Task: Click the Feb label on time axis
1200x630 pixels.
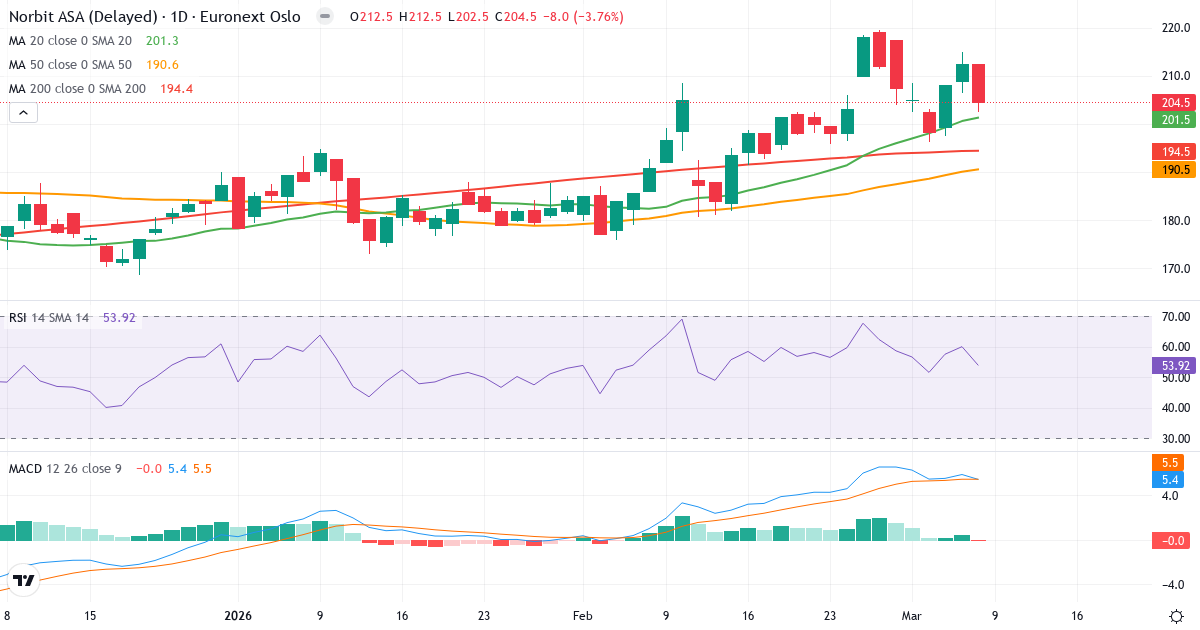Action: click(x=585, y=616)
